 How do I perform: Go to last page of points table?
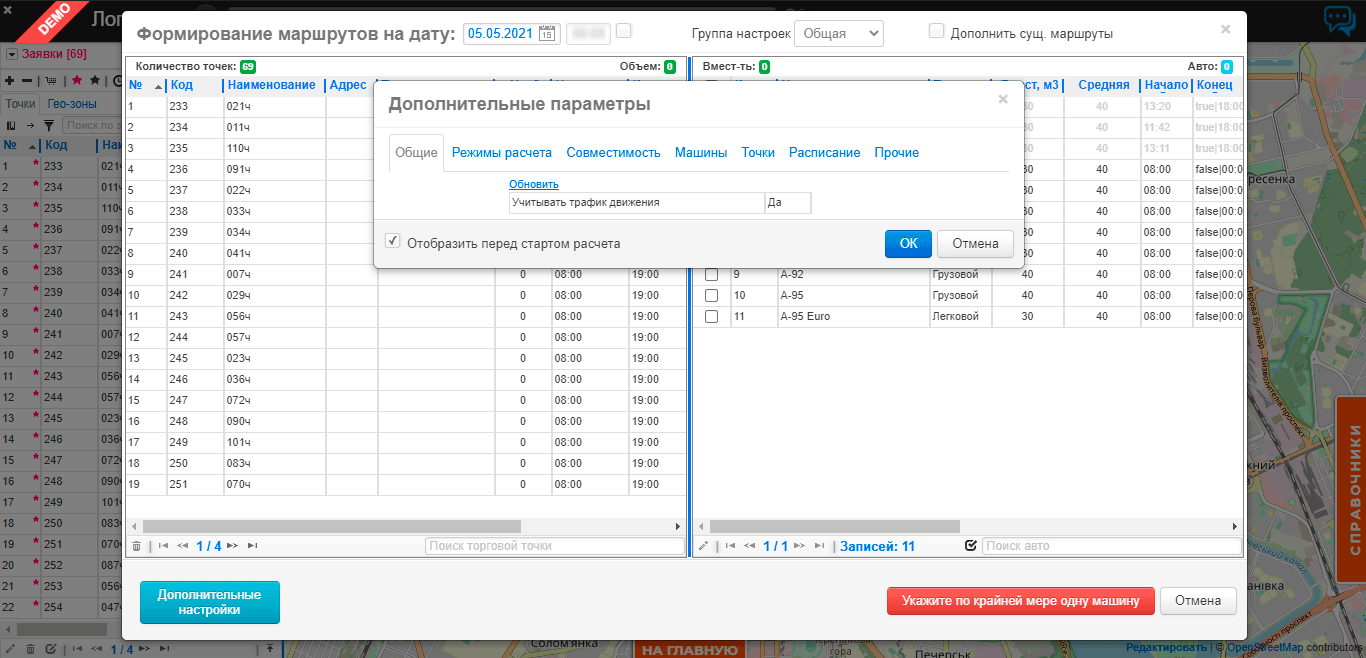(x=252, y=546)
